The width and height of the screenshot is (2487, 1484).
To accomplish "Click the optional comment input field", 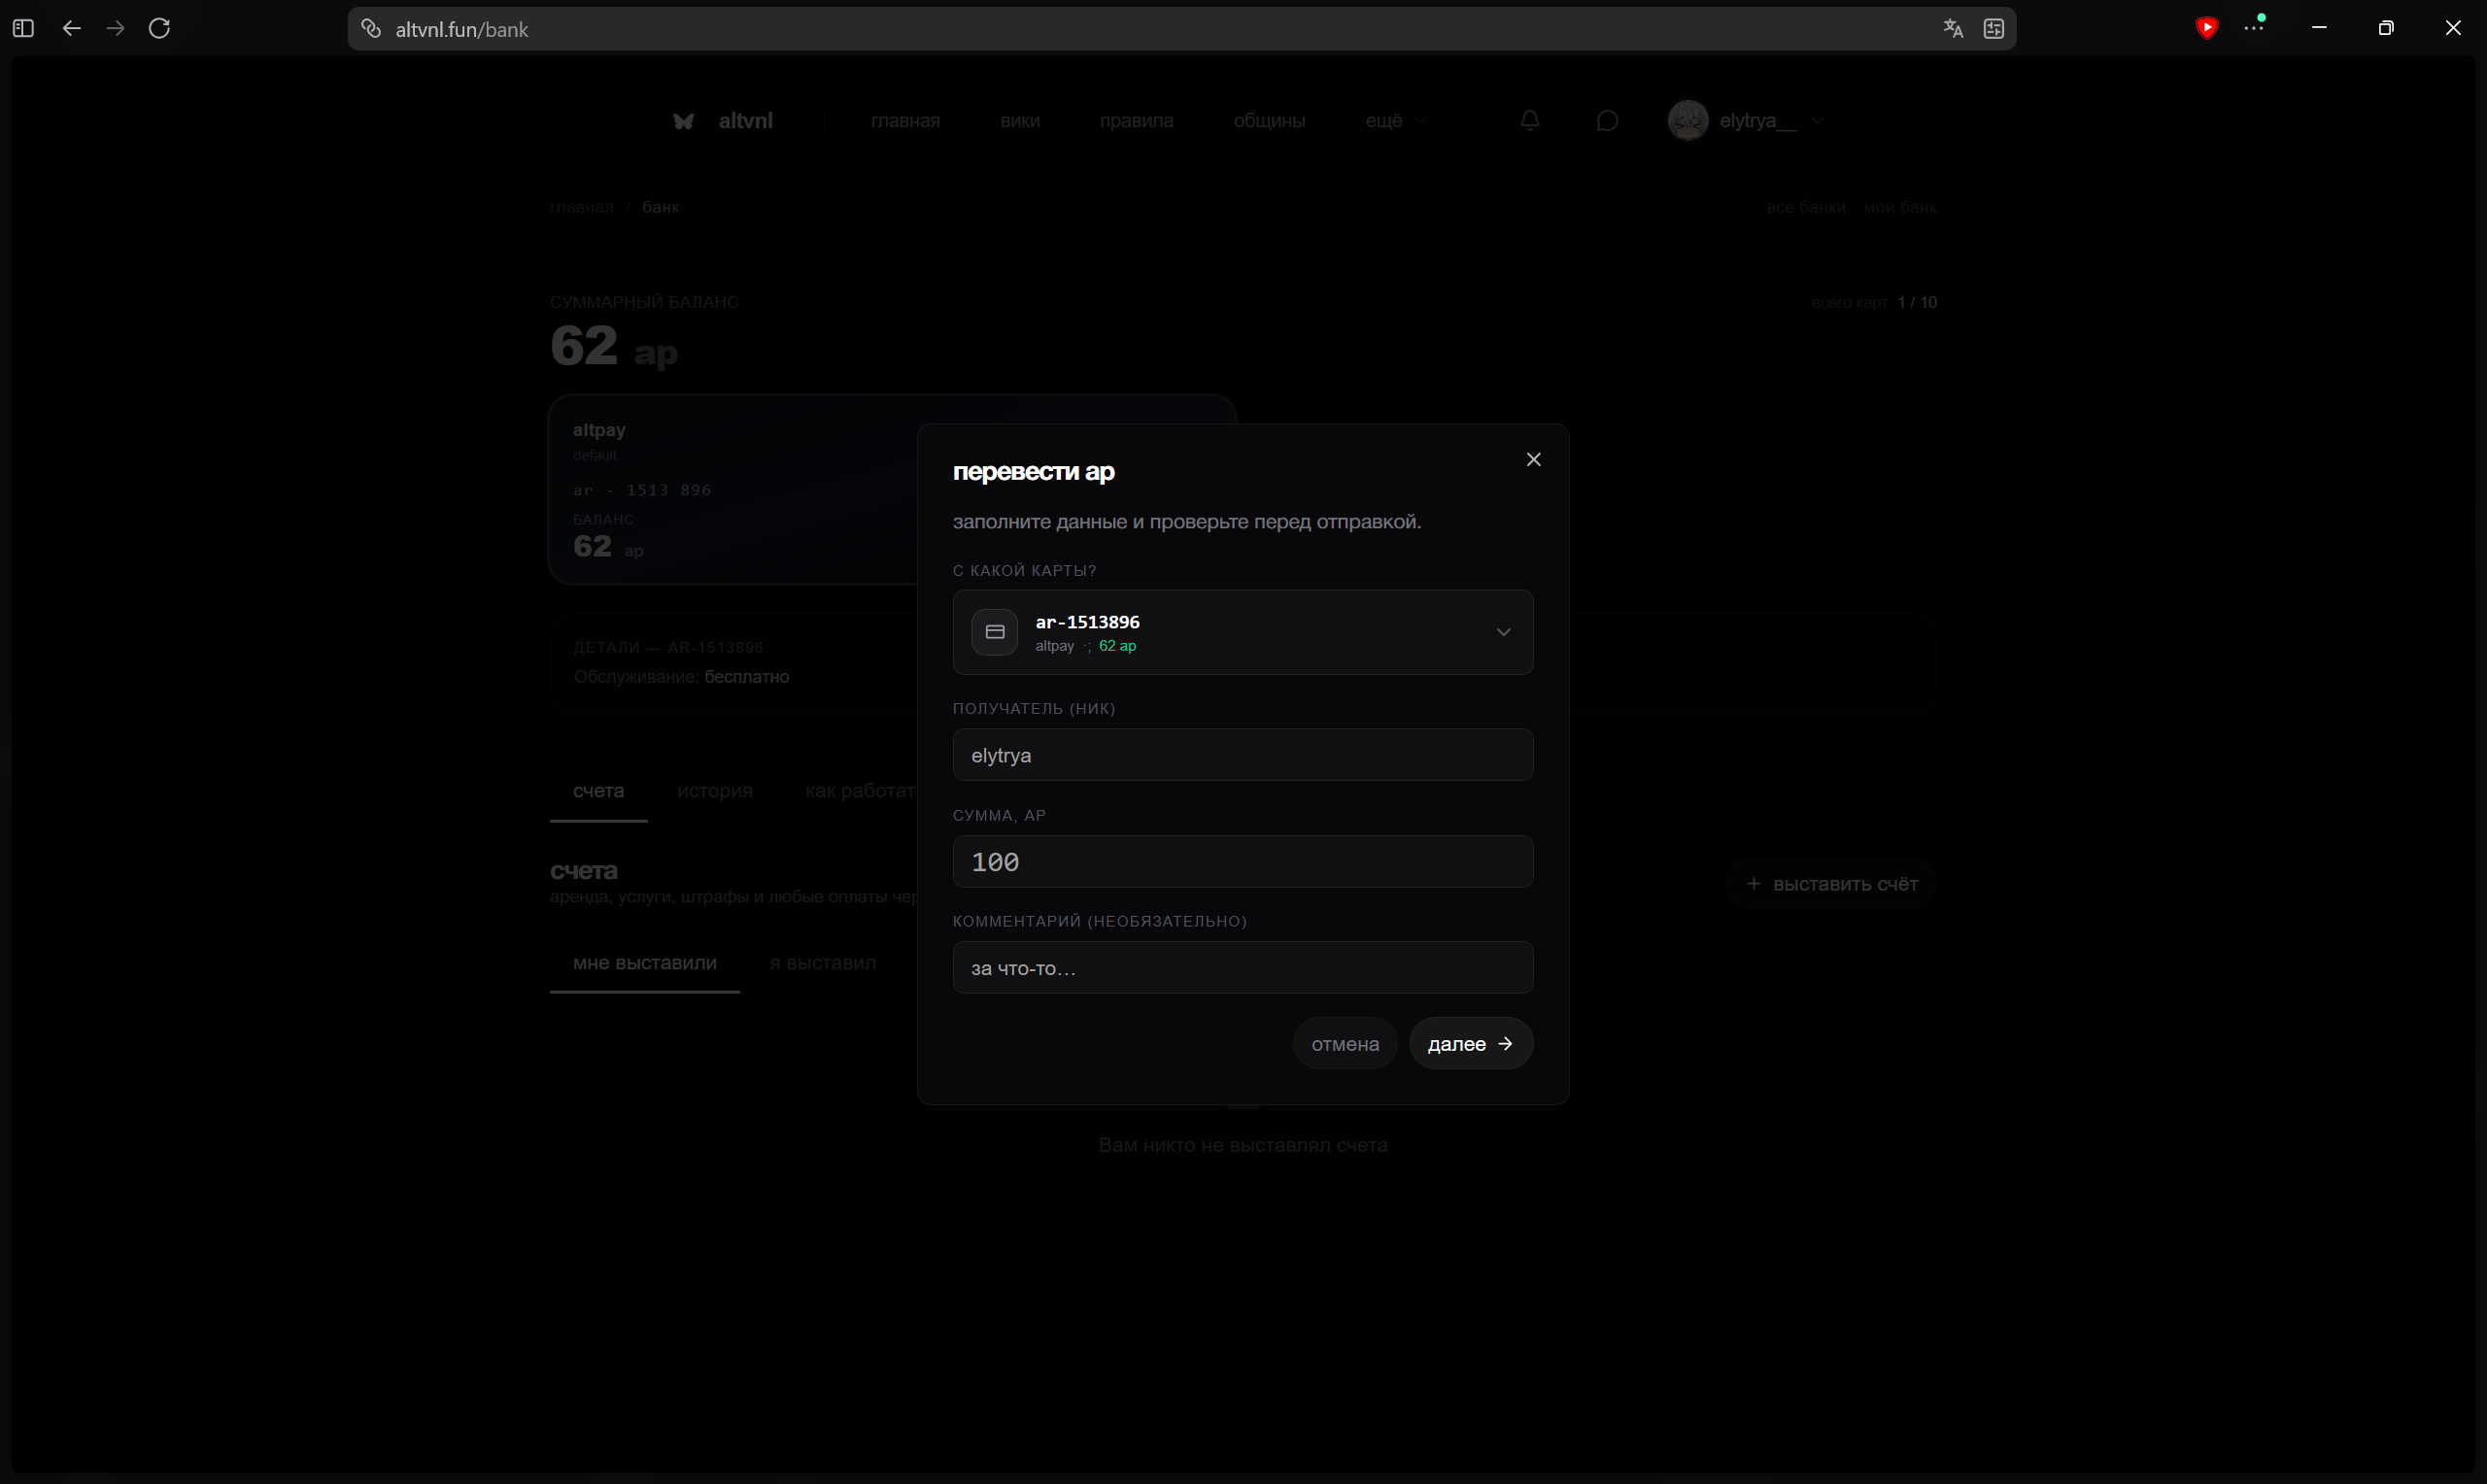I will pos(1242,967).
